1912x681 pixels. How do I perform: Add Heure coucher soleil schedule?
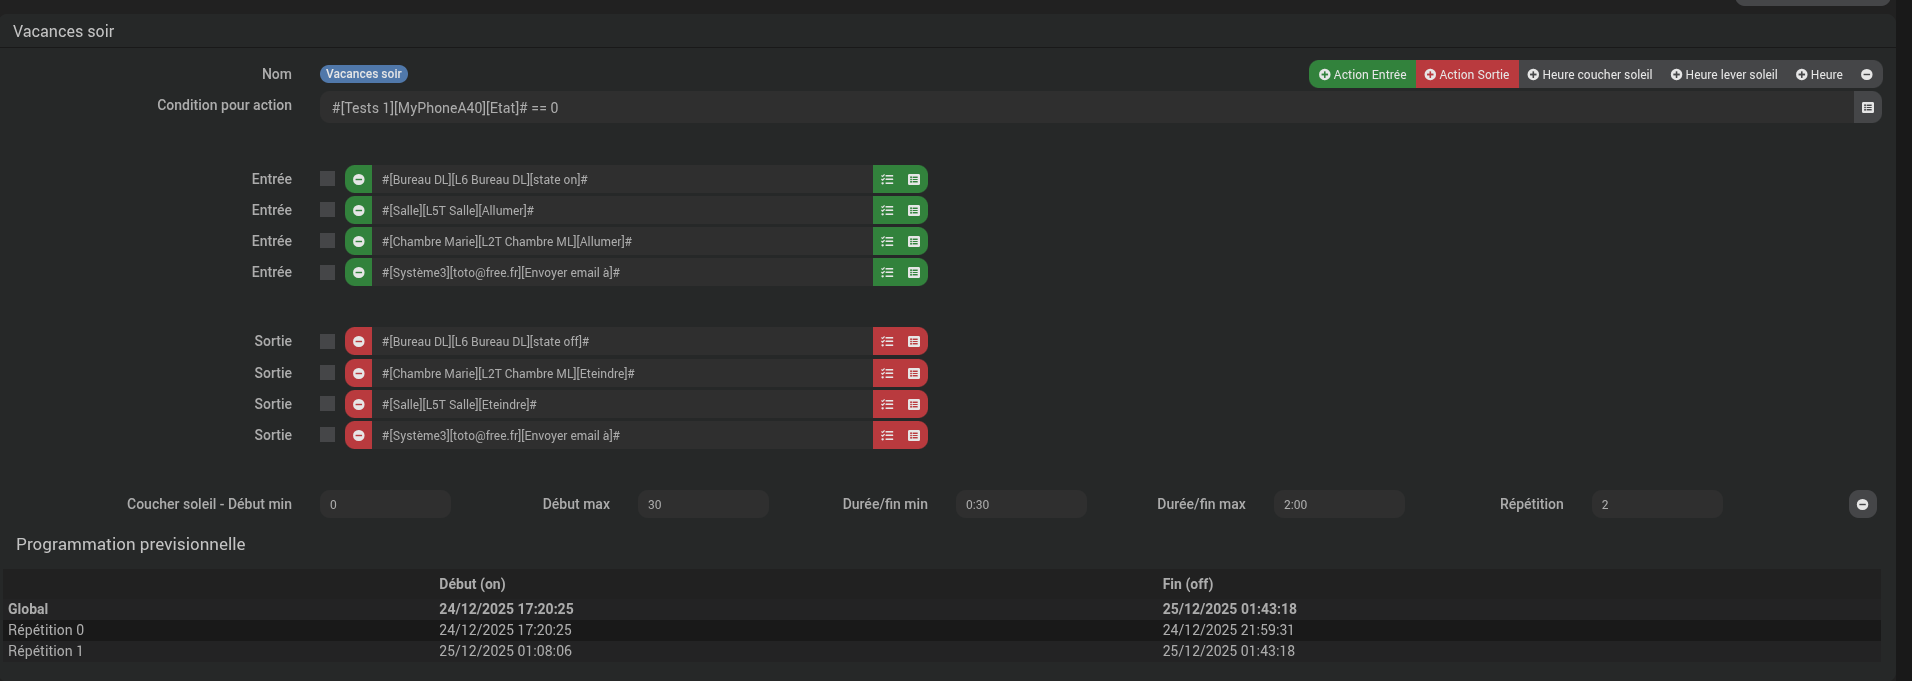point(1590,74)
